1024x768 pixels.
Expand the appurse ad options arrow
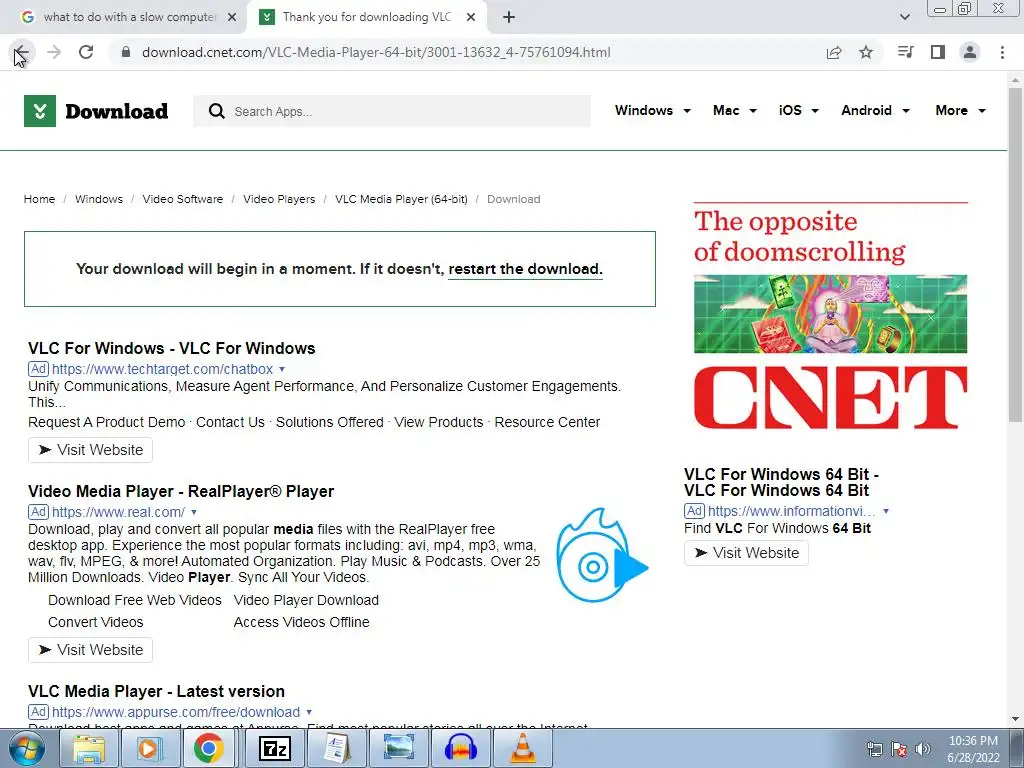pyautogui.click(x=309, y=712)
